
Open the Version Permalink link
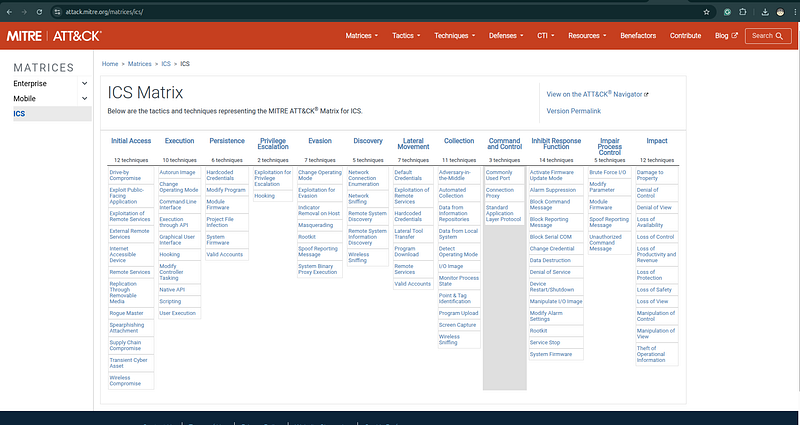tap(573, 111)
